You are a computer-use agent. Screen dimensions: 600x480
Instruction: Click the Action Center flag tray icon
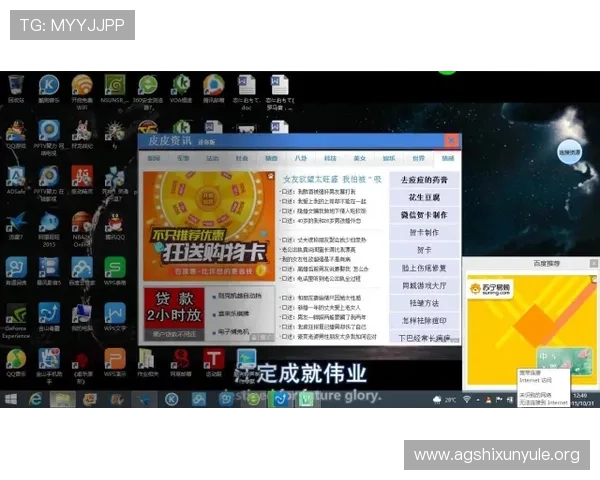(499, 400)
